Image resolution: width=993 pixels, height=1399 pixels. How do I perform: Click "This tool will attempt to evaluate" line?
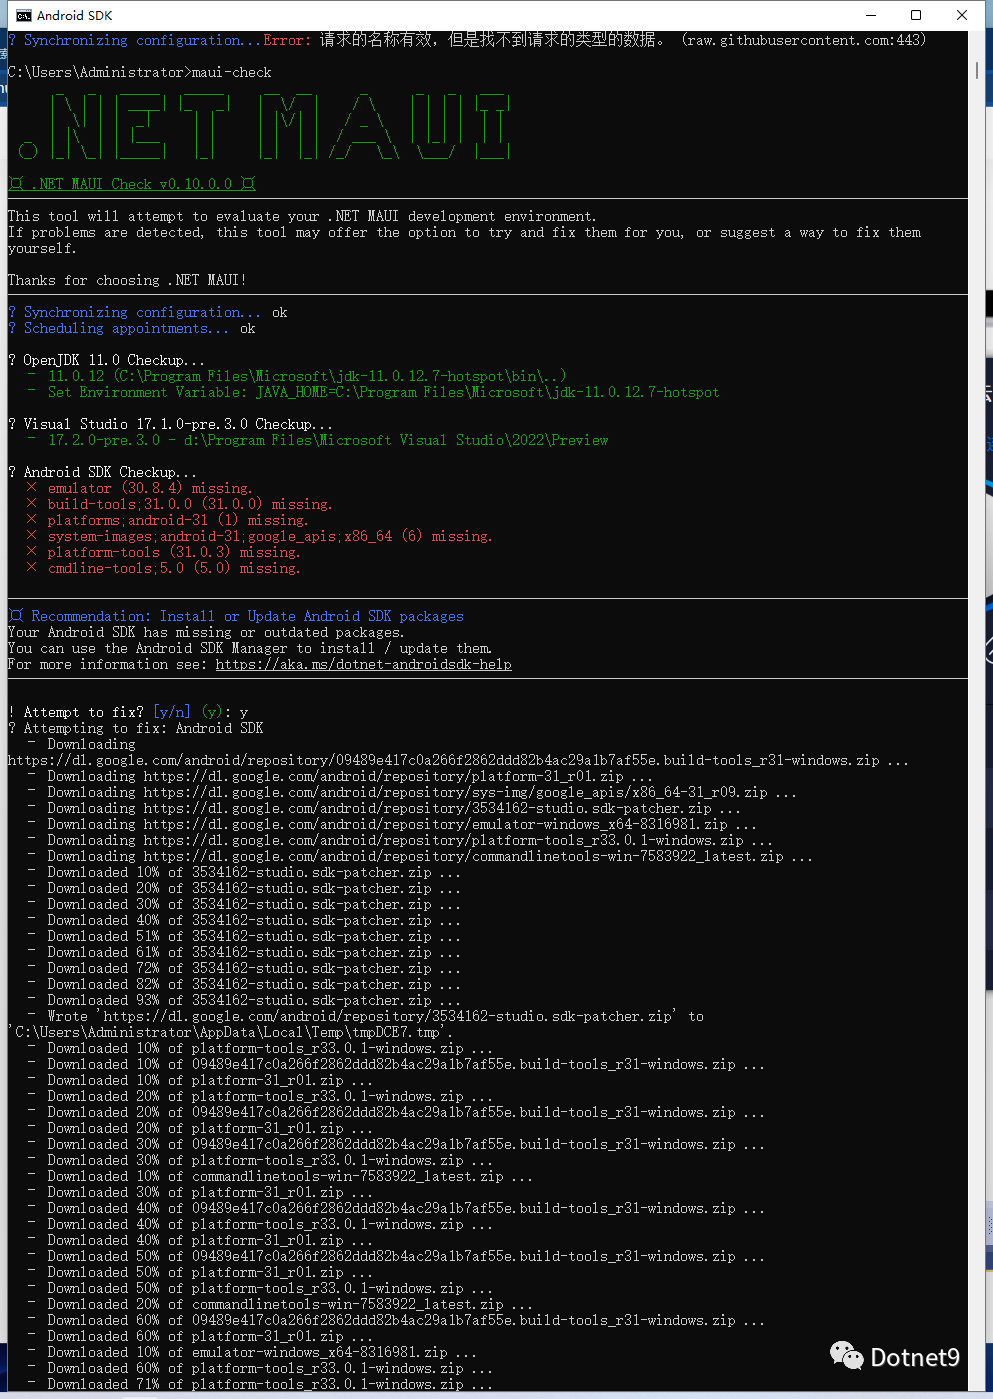302,216
